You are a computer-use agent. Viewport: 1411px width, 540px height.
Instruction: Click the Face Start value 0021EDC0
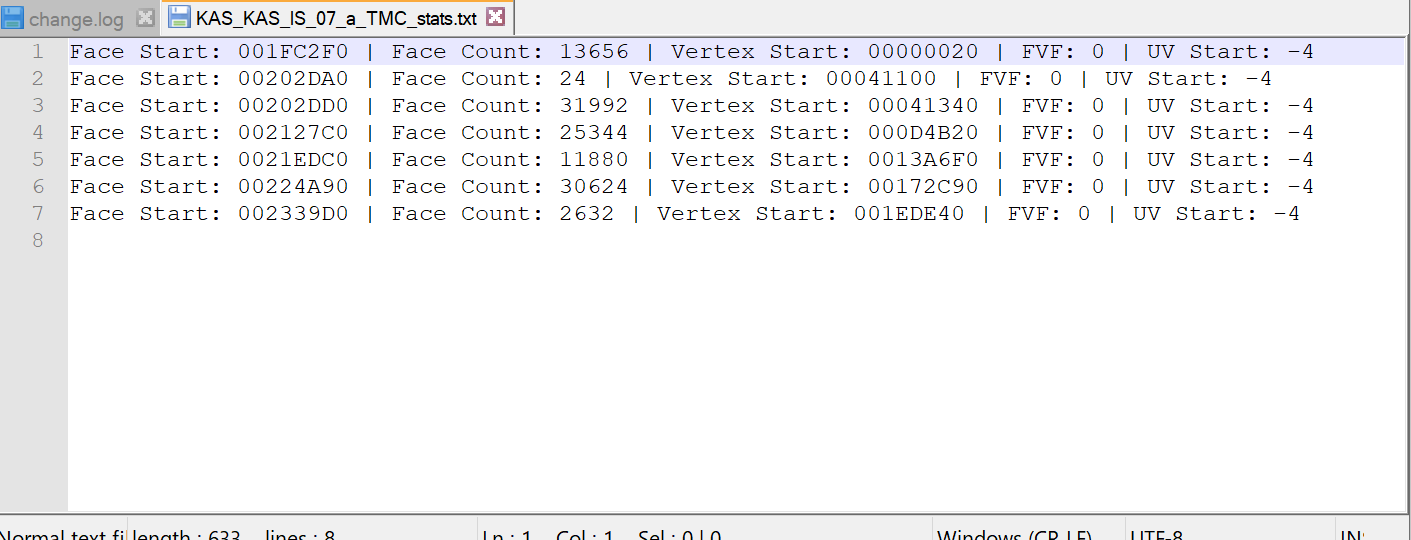click(x=293, y=159)
